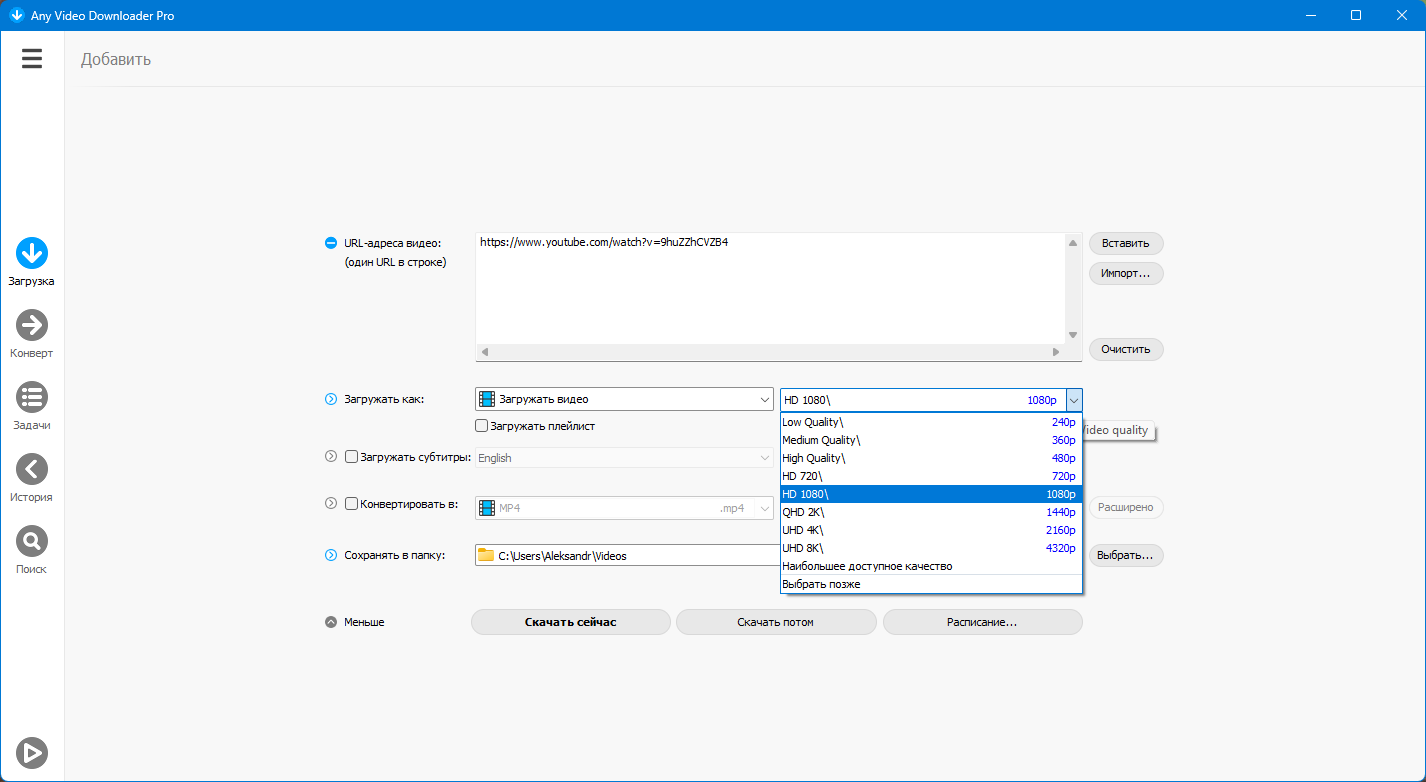The width and height of the screenshot is (1426, 782).
Task: Open the hamburger menu
Action: coord(32,59)
